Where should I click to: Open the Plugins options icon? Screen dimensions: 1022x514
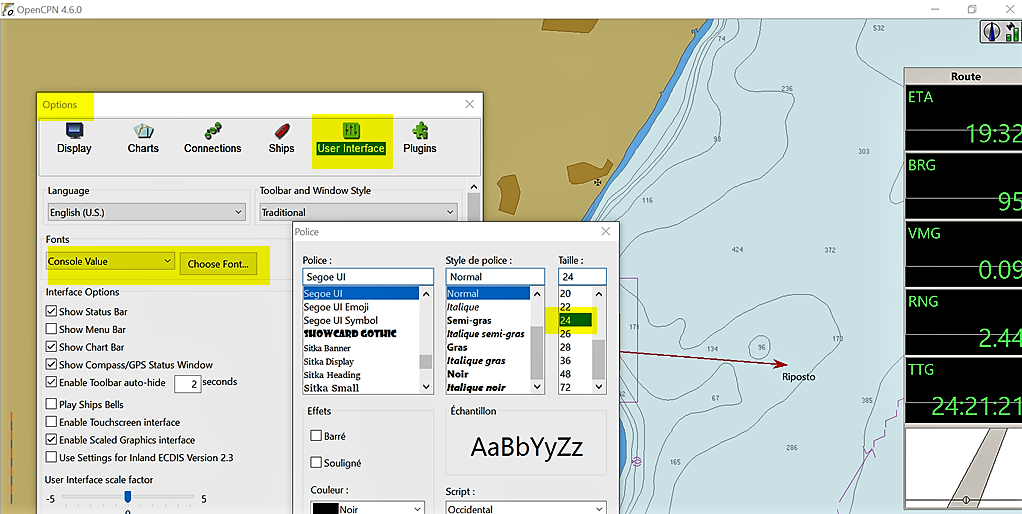[420, 139]
